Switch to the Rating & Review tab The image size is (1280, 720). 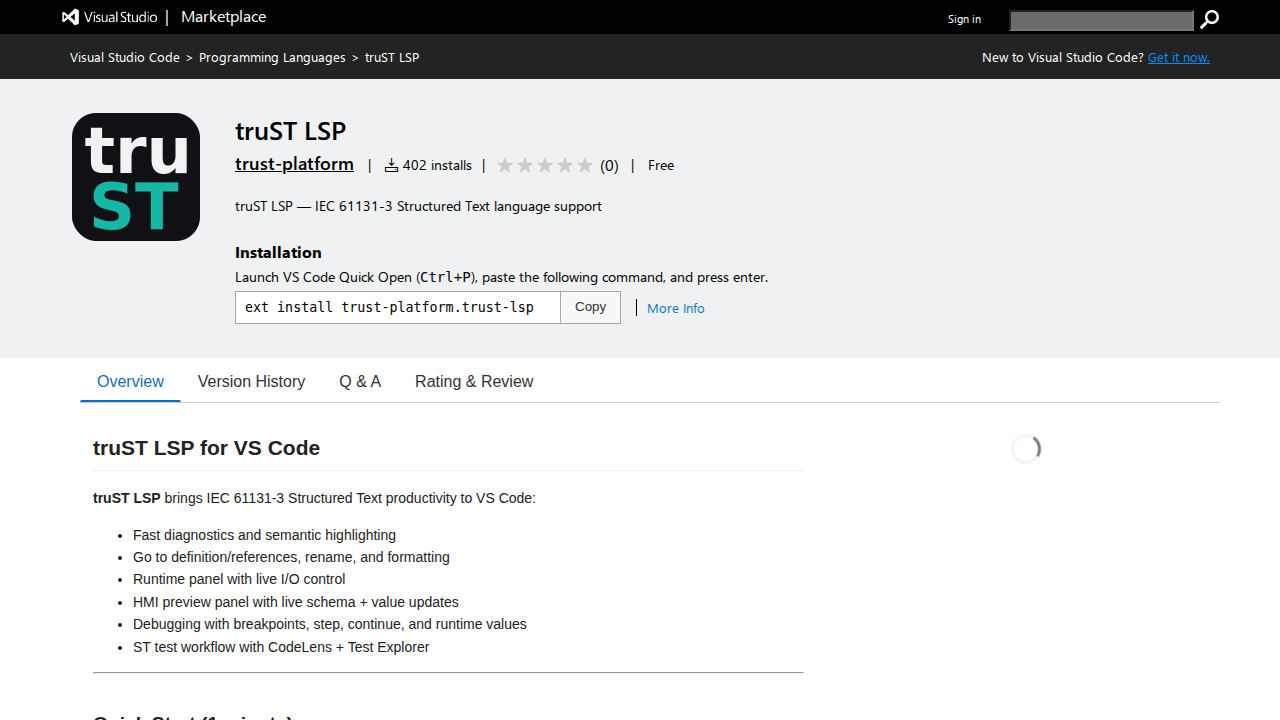(x=474, y=381)
